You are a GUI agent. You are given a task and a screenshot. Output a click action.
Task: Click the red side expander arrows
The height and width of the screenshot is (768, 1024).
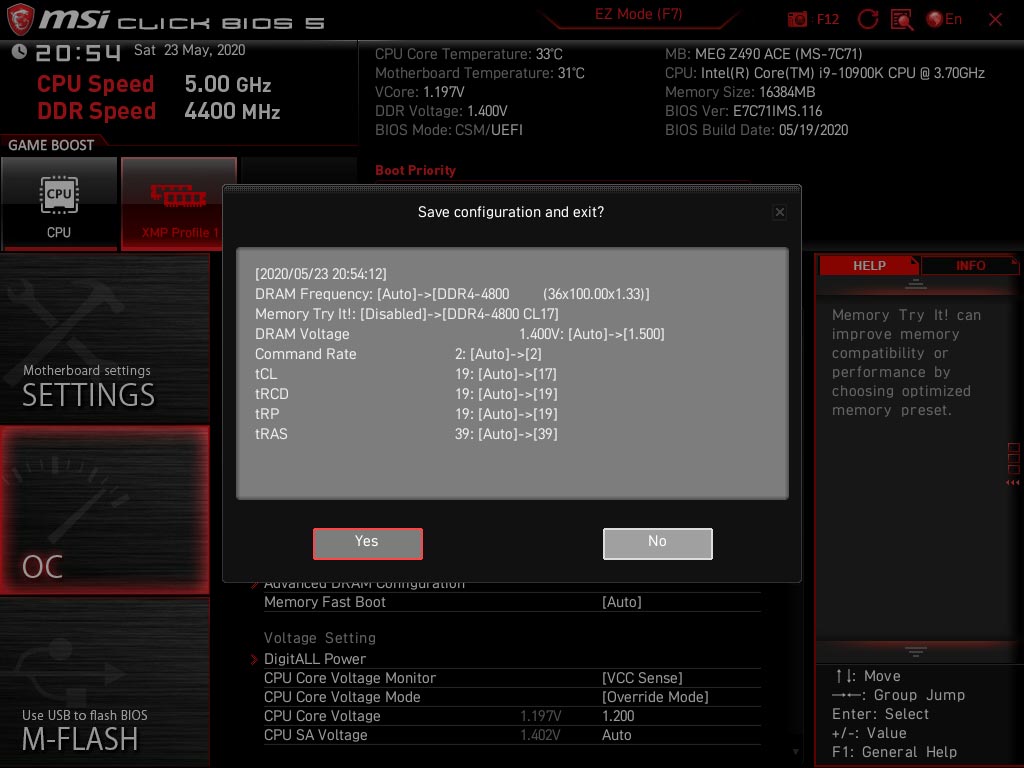(x=1013, y=483)
